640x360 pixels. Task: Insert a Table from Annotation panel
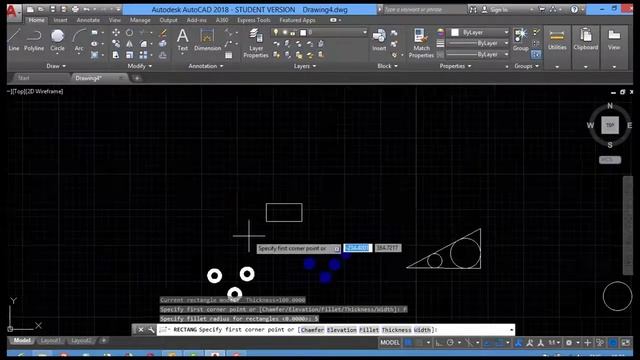[x=229, y=55]
